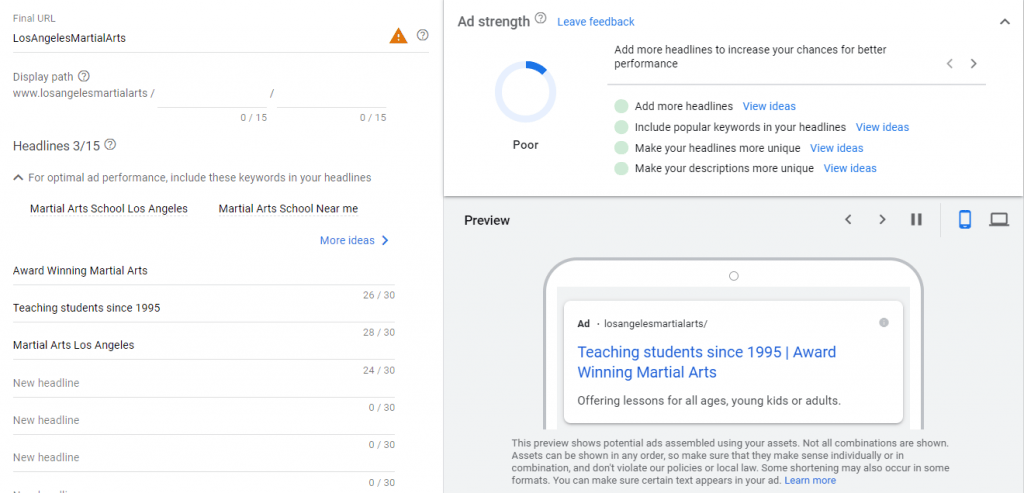Collapse the keyword suggestions chevron
The image size is (1024, 493).
click(x=18, y=178)
